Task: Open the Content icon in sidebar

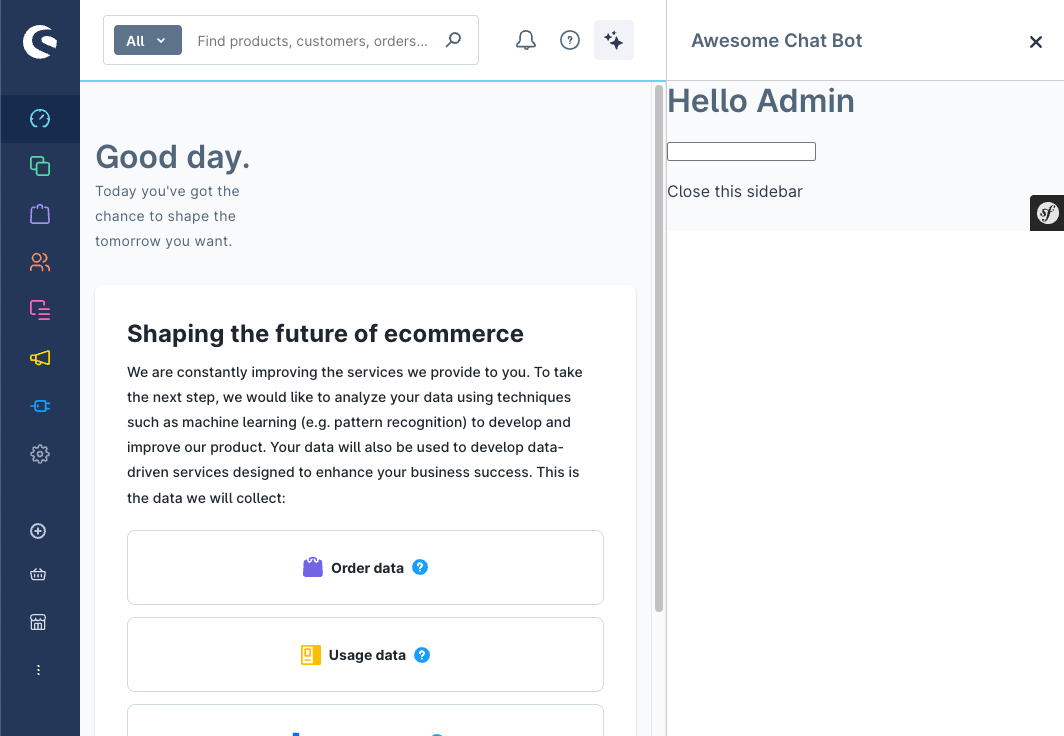Action: 40,310
